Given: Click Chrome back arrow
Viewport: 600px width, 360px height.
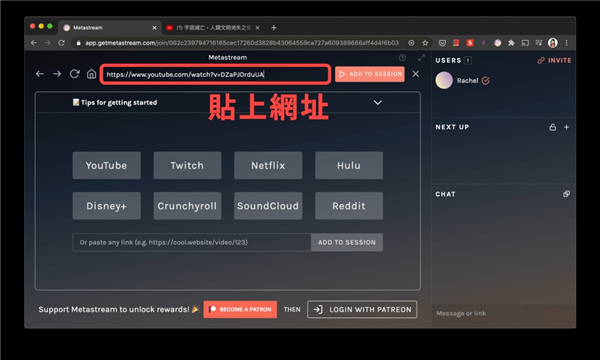Looking at the screenshot, I should (34, 43).
